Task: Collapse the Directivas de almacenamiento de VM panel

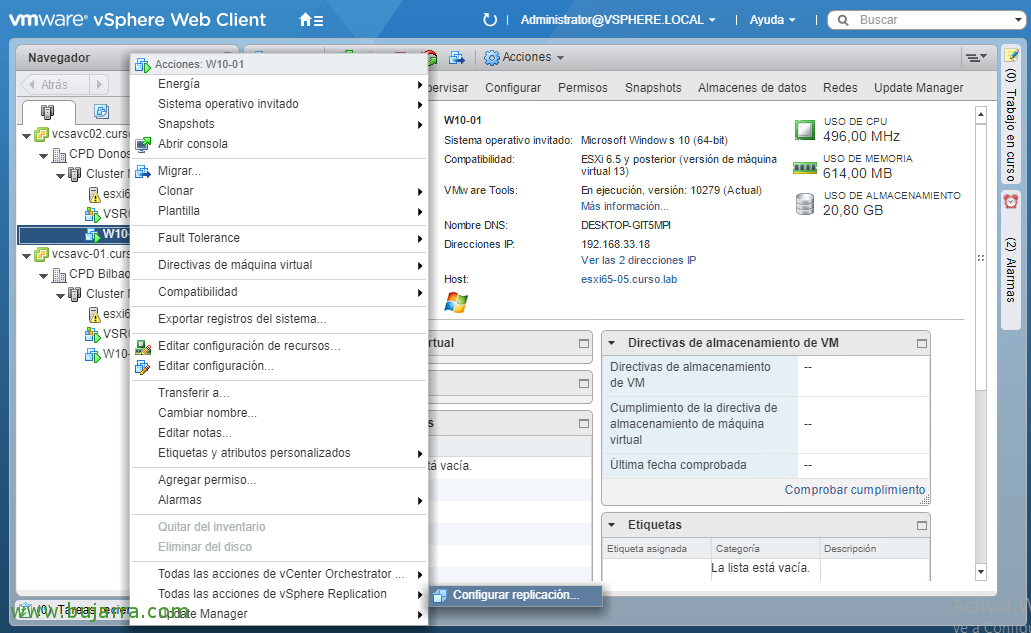Action: point(611,343)
